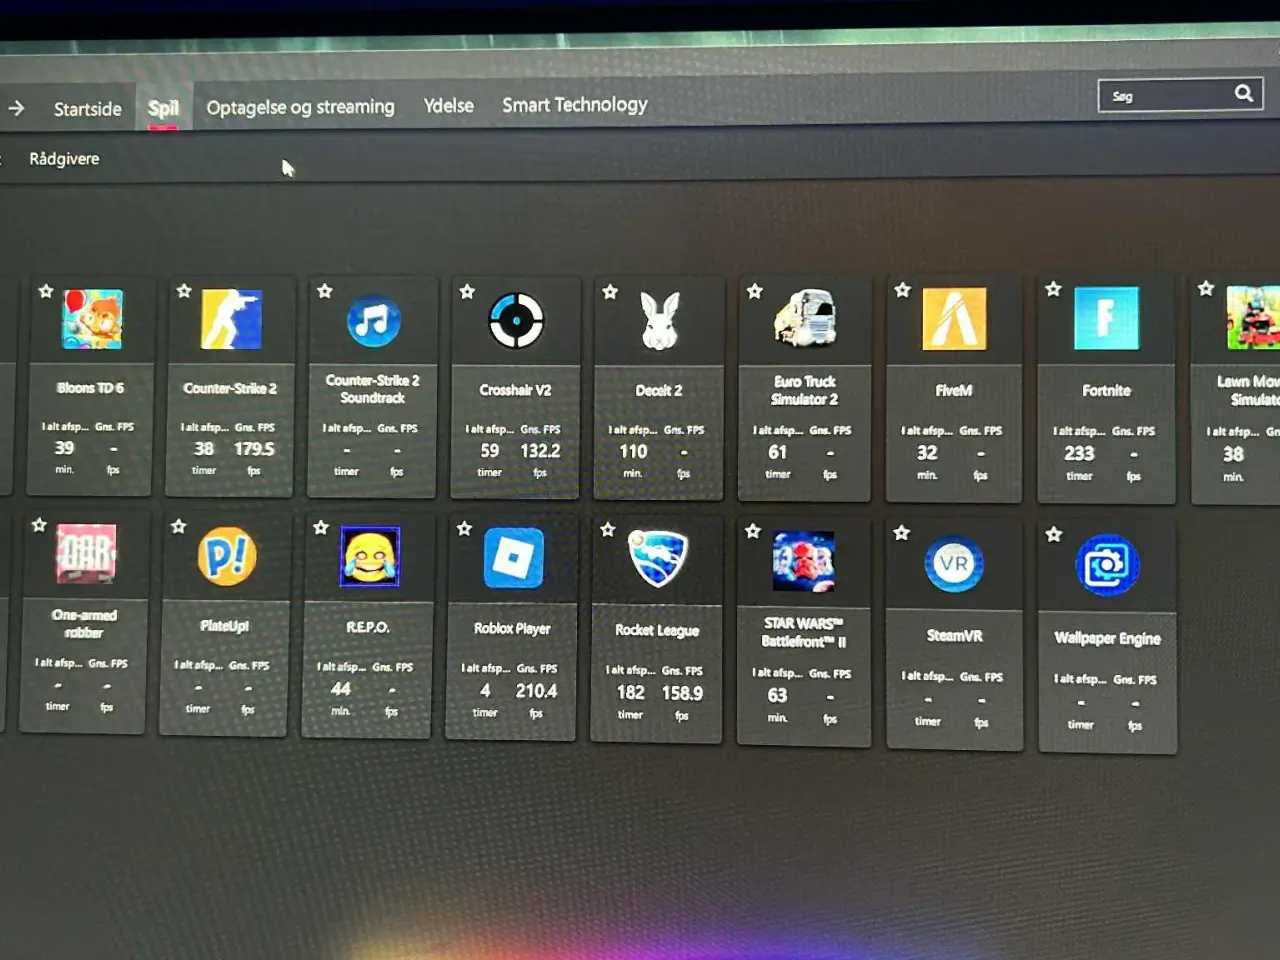Toggle the favorite star on Counter-Strike 2
This screenshot has height=960, width=1280.
[184, 291]
